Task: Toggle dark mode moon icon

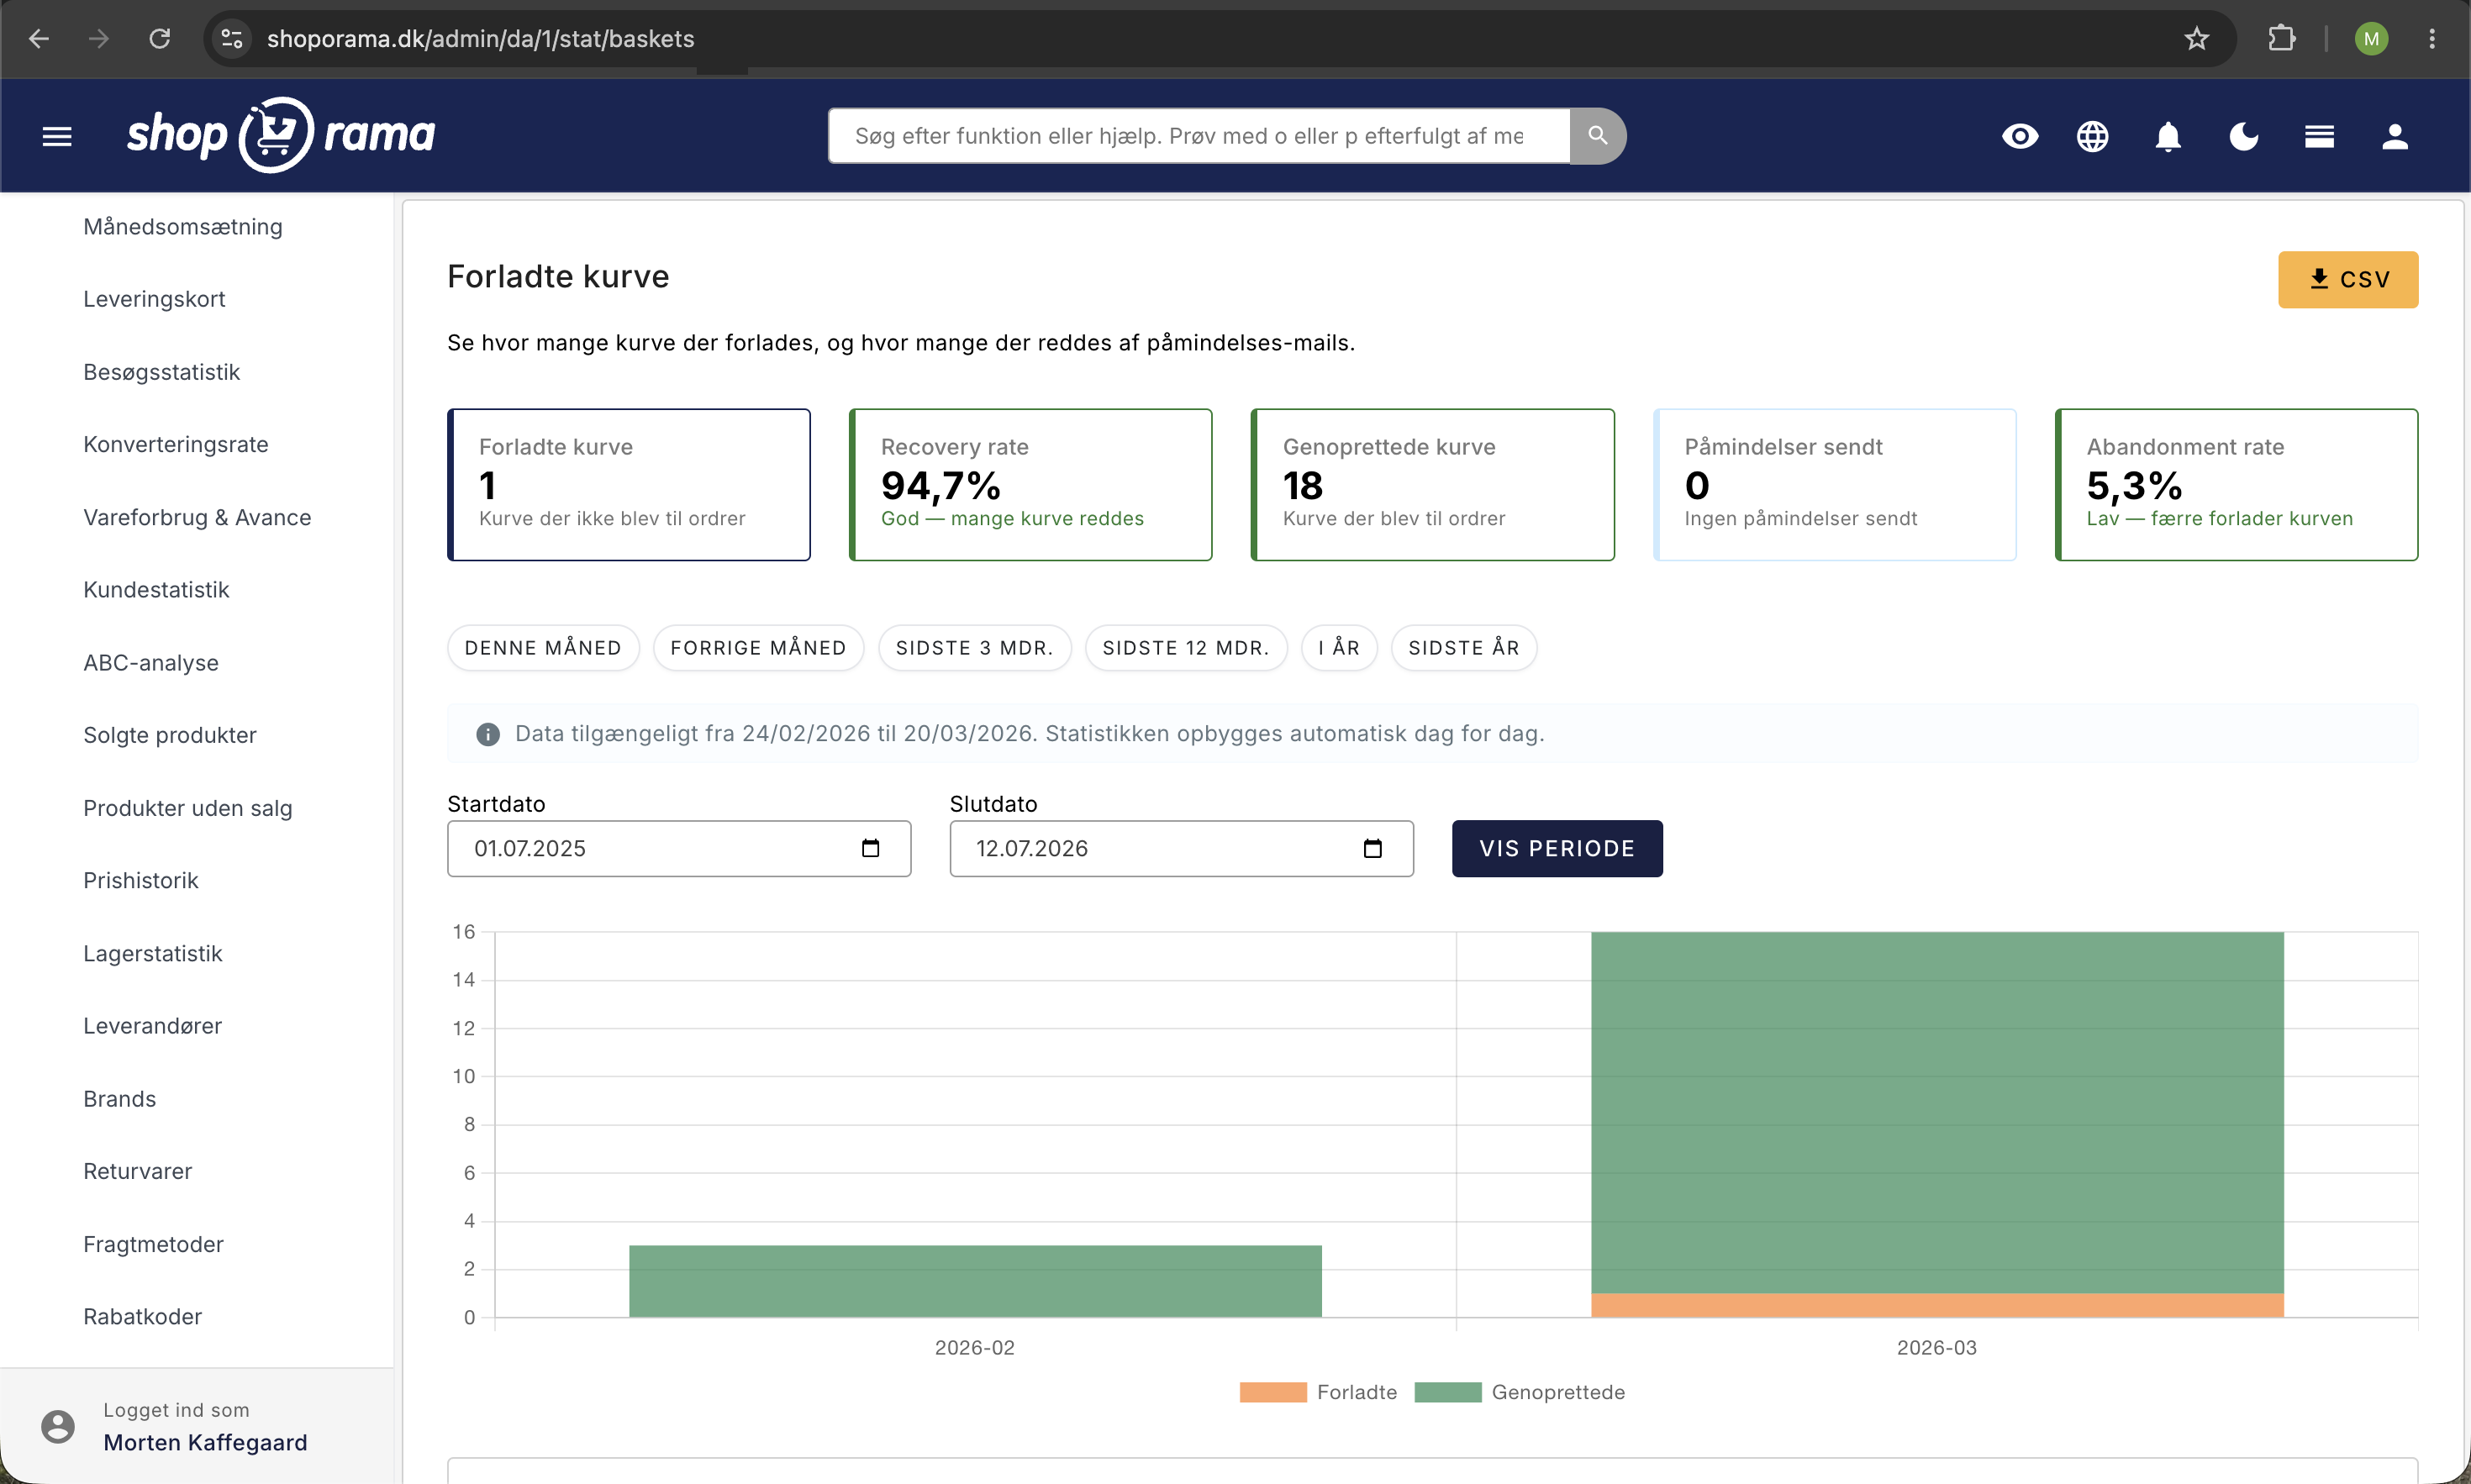Action: point(2243,136)
